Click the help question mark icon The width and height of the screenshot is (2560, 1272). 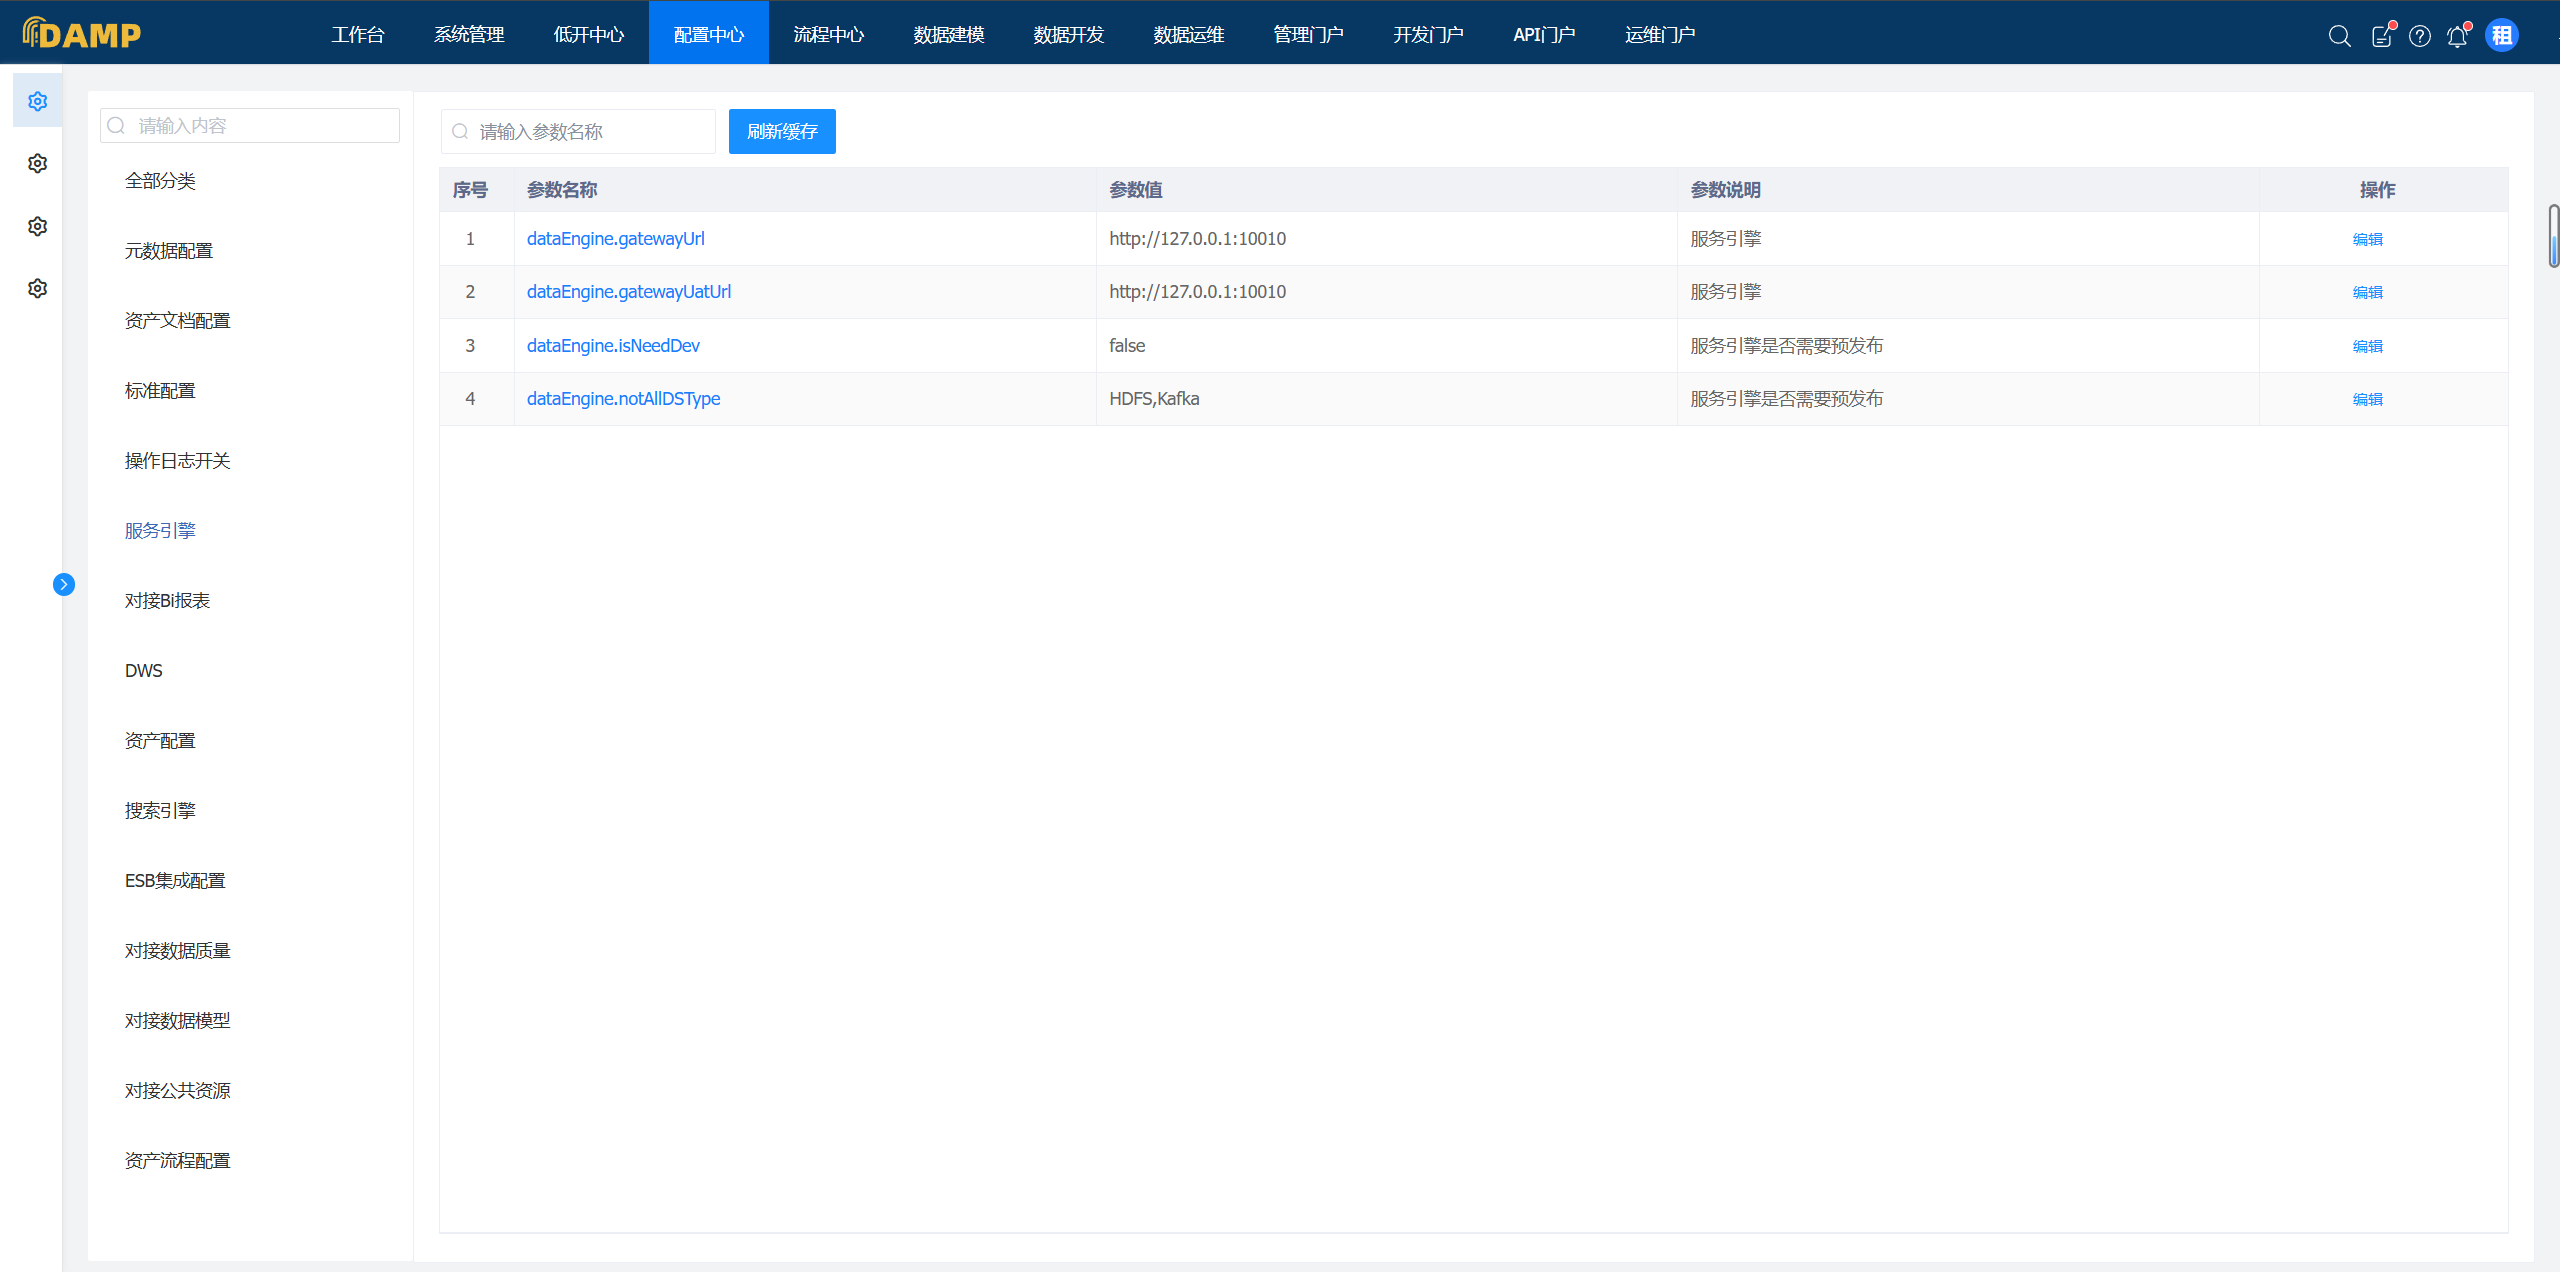(2420, 36)
